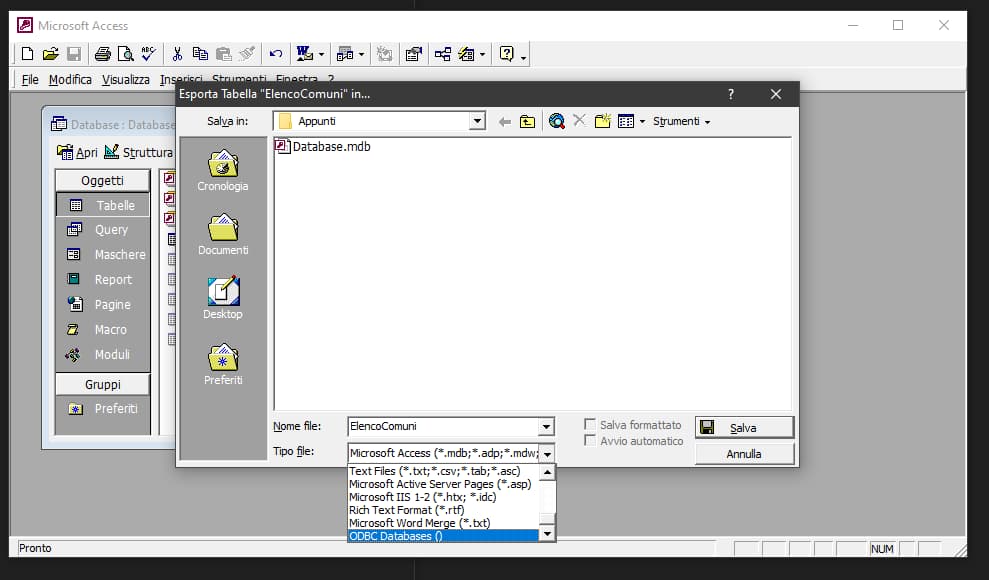Click the New Object toolbar icon
Screen dimensions: 989x580
pyautogui.click(x=467, y=54)
